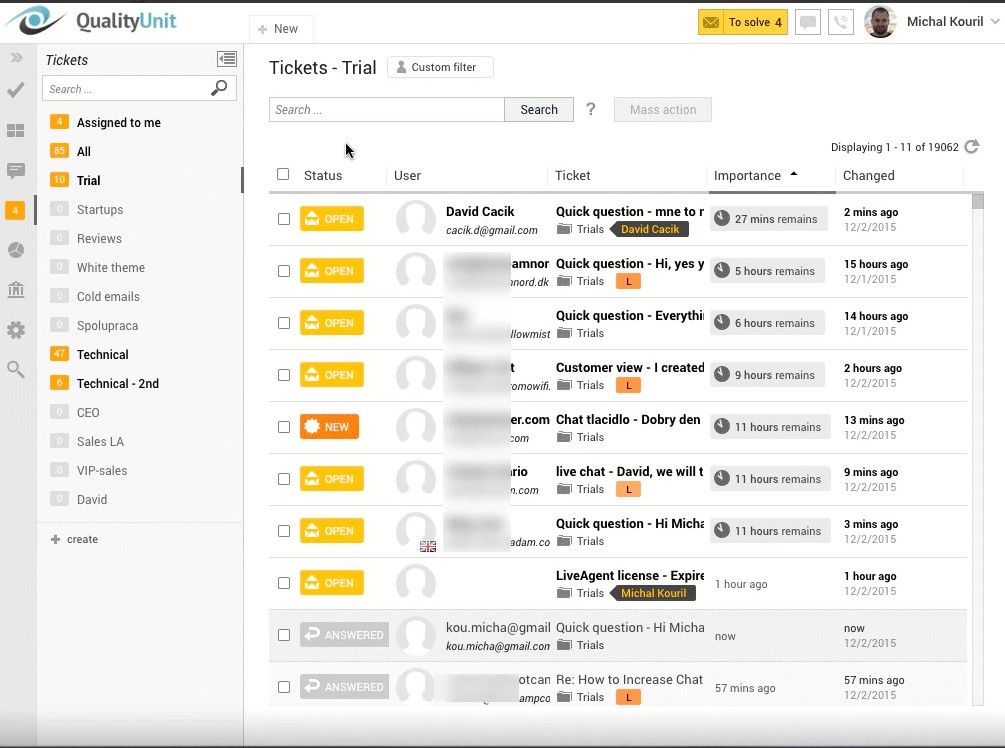
Task: Select the checkbox next to the NEW status ticket
Action: (x=284, y=426)
